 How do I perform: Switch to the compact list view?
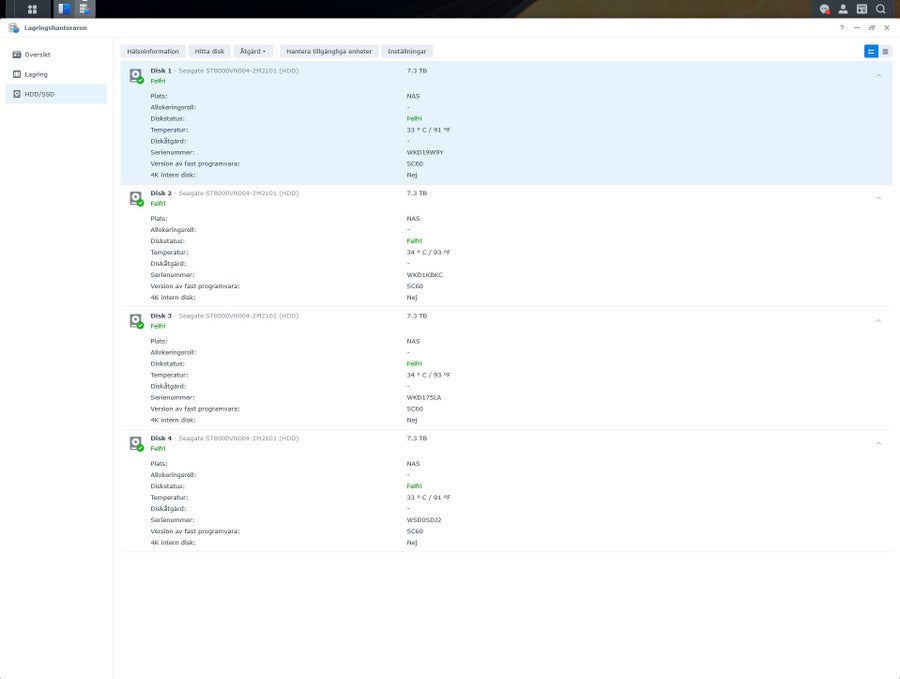pyautogui.click(x=885, y=52)
